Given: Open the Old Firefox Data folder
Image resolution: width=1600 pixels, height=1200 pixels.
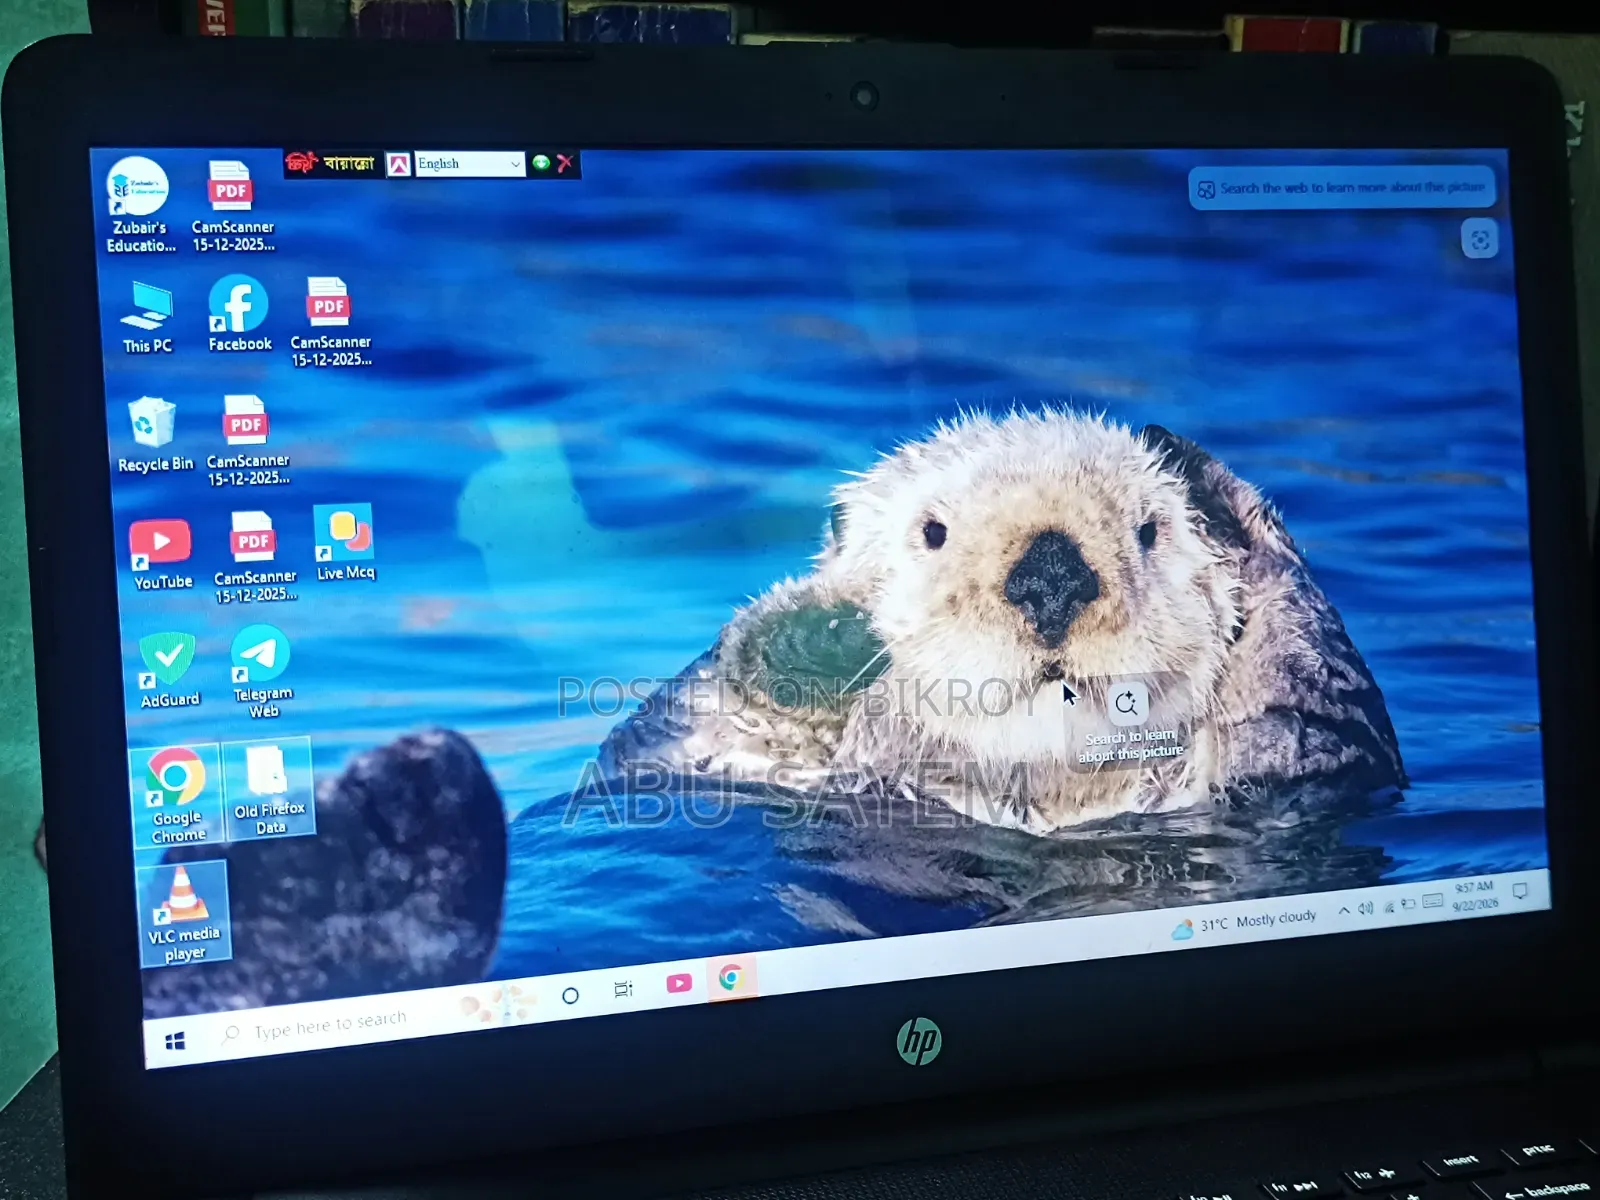Looking at the screenshot, I should (x=269, y=789).
